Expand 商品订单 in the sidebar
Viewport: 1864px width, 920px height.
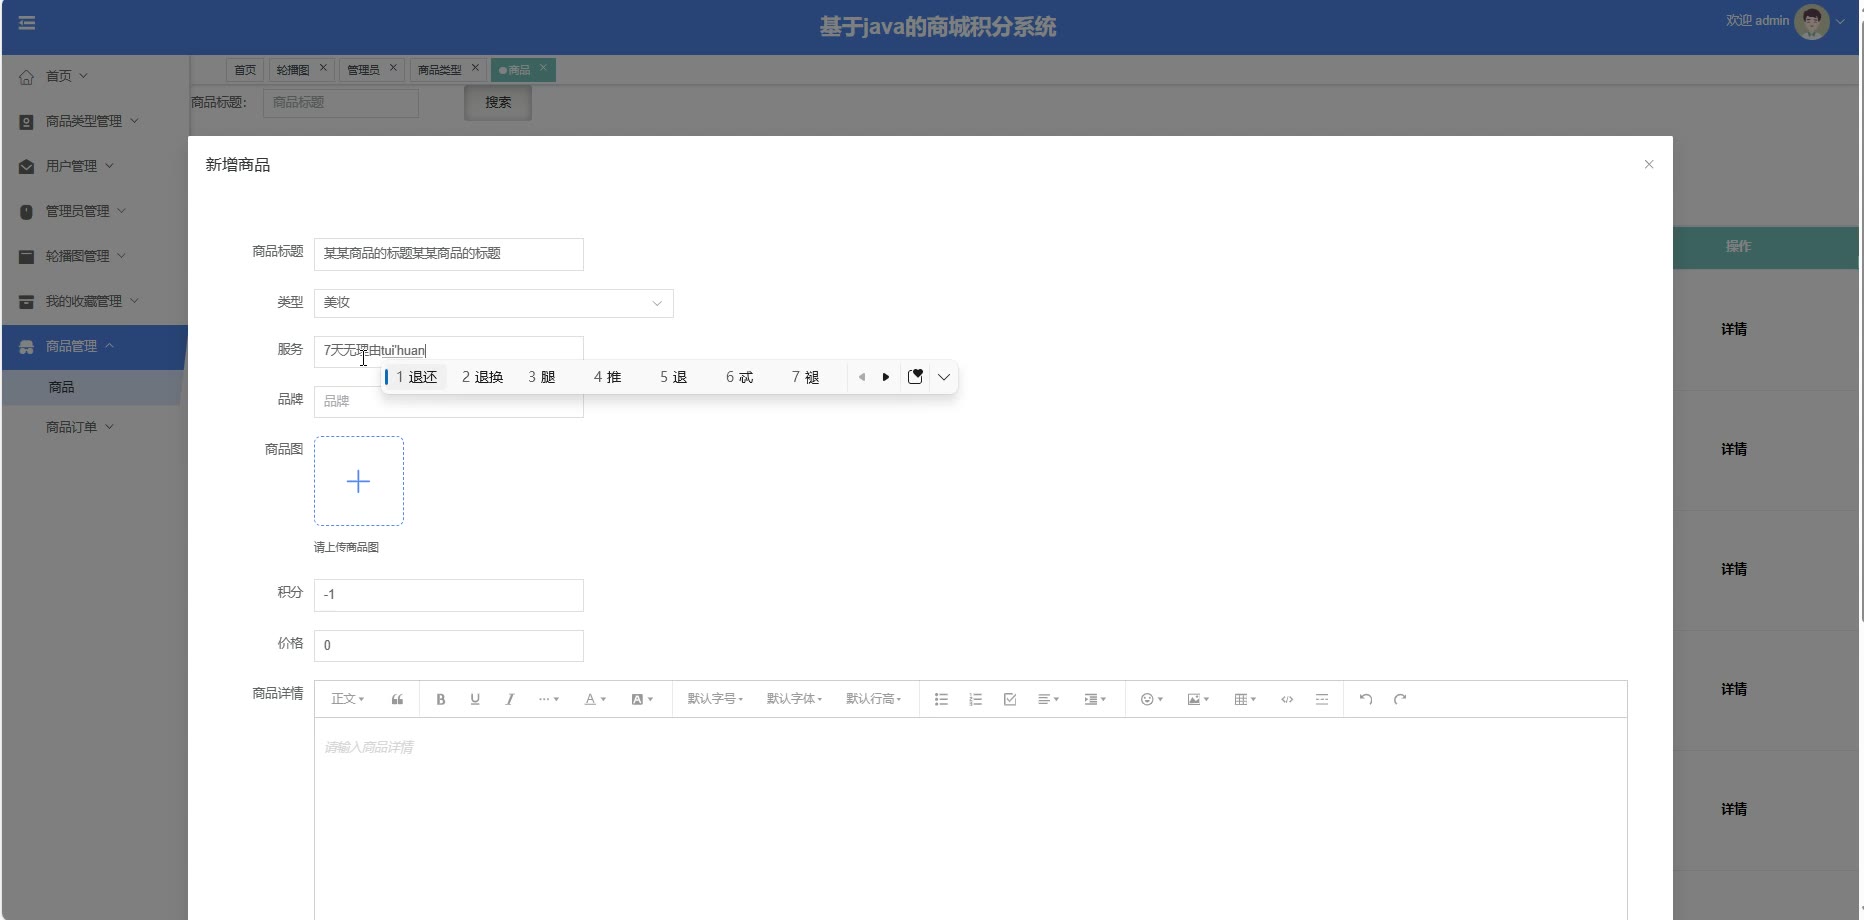[x=94, y=427]
